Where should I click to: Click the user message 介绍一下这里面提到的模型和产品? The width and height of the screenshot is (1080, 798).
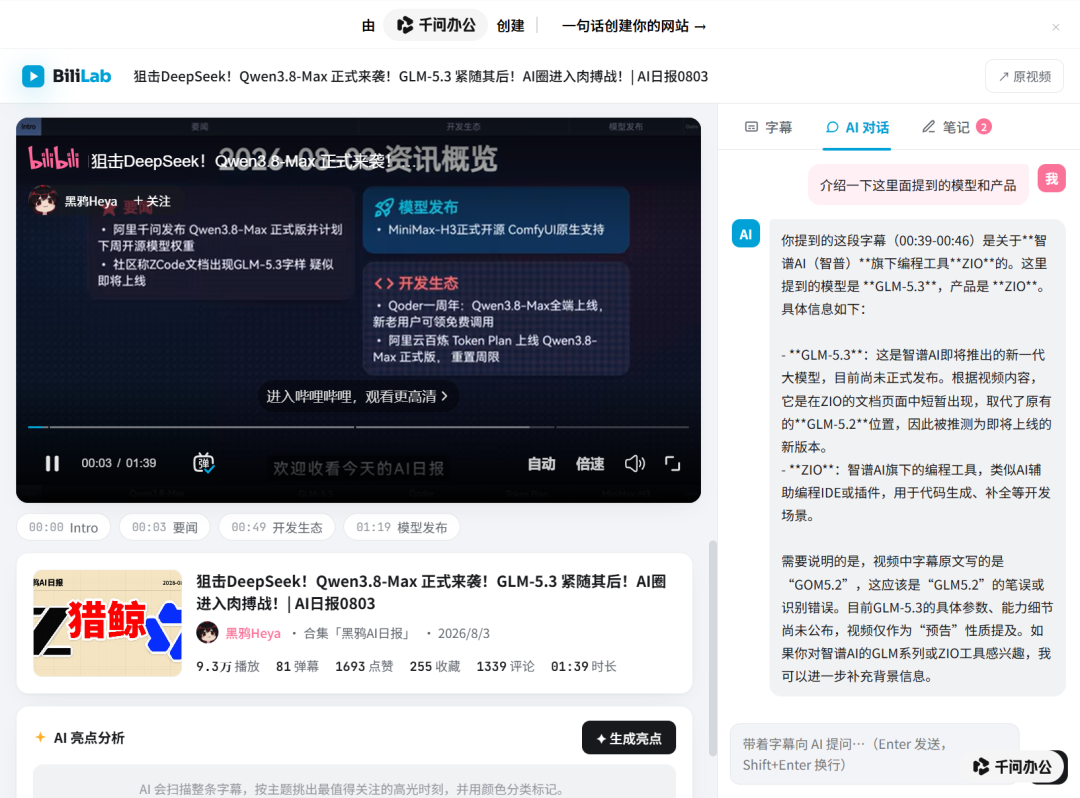[x=918, y=185]
